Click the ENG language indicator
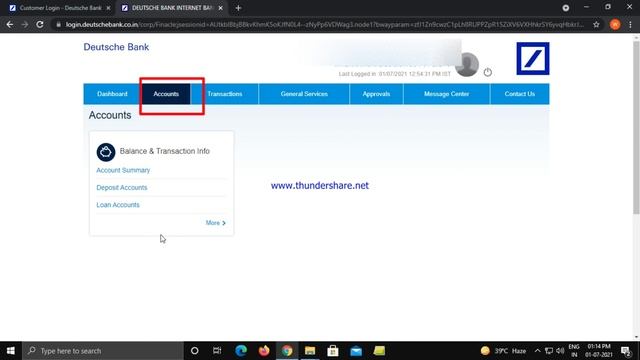640x360 pixels. pyautogui.click(x=574, y=351)
